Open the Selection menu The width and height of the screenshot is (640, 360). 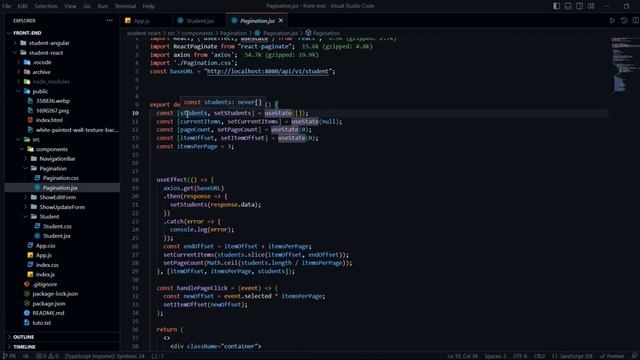(46, 6)
